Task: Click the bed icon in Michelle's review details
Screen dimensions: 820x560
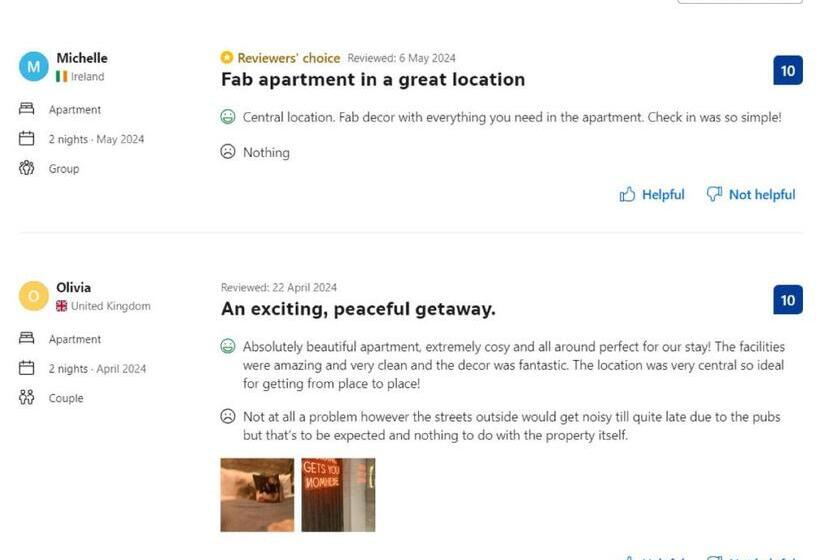Action: (27, 109)
